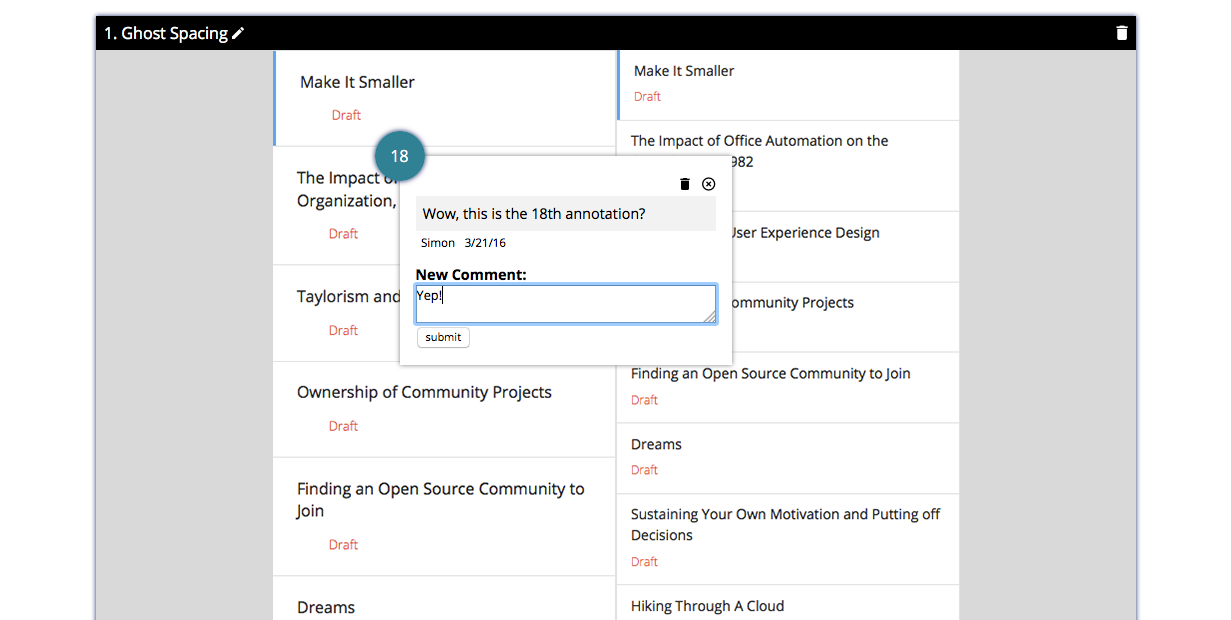The height and width of the screenshot is (620, 1231).
Task: Open left "Finding an Open Source Community to Join"
Action: click(x=441, y=500)
